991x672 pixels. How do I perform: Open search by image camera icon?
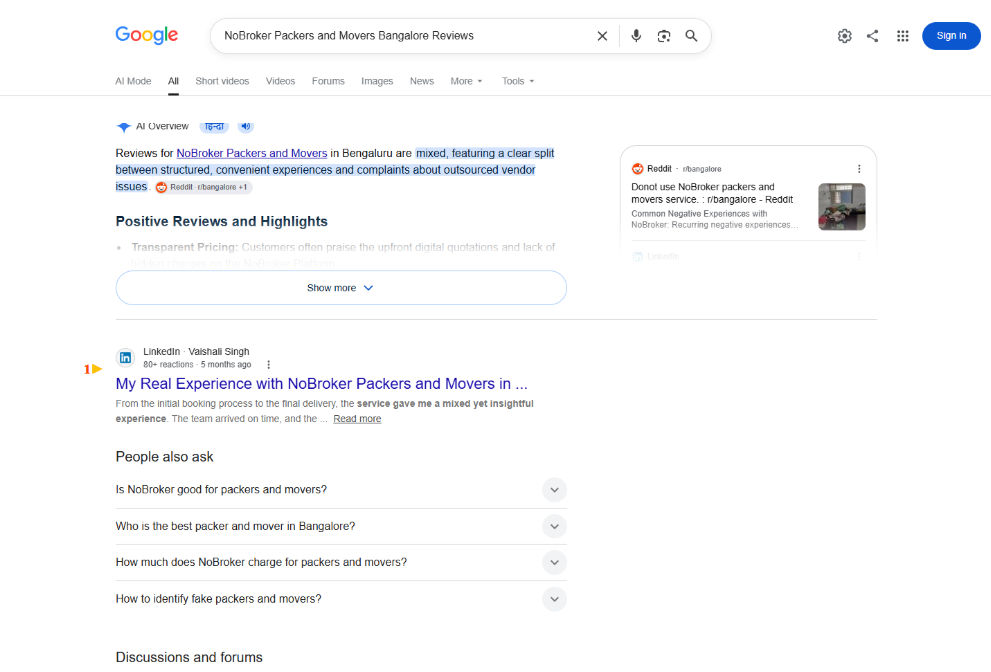(x=664, y=36)
